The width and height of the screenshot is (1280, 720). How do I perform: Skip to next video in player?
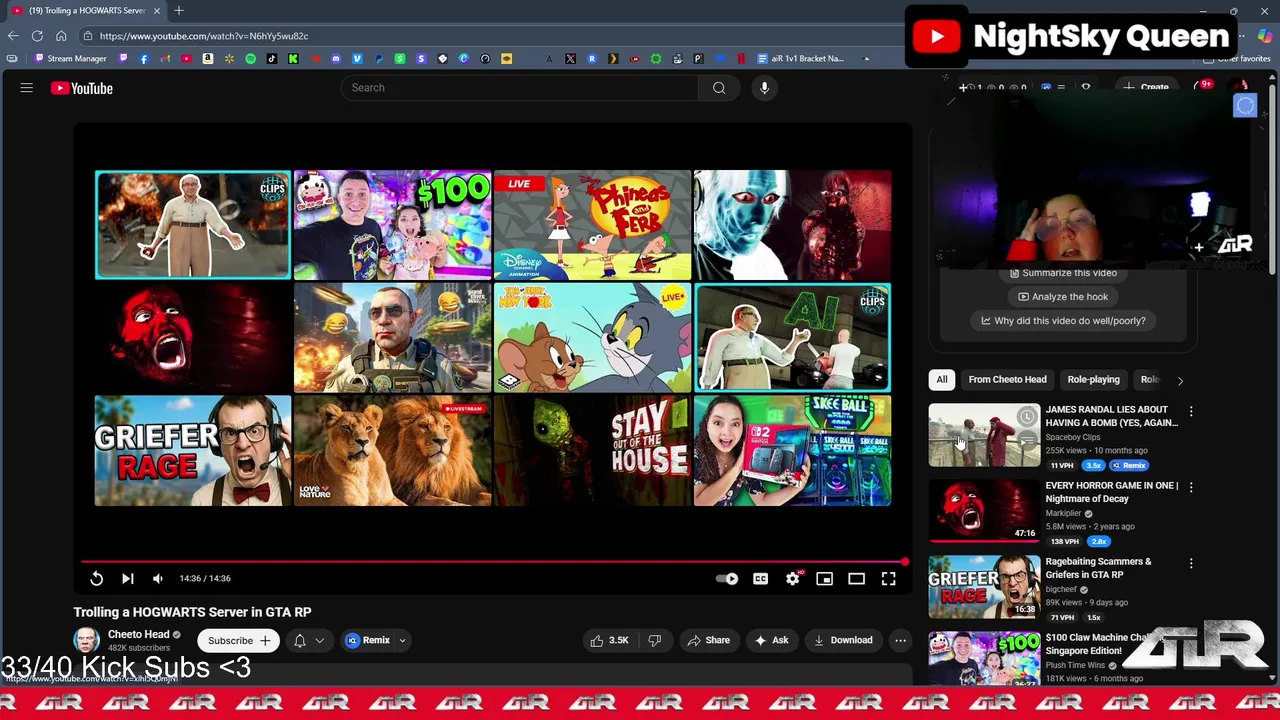pyautogui.click(x=127, y=578)
